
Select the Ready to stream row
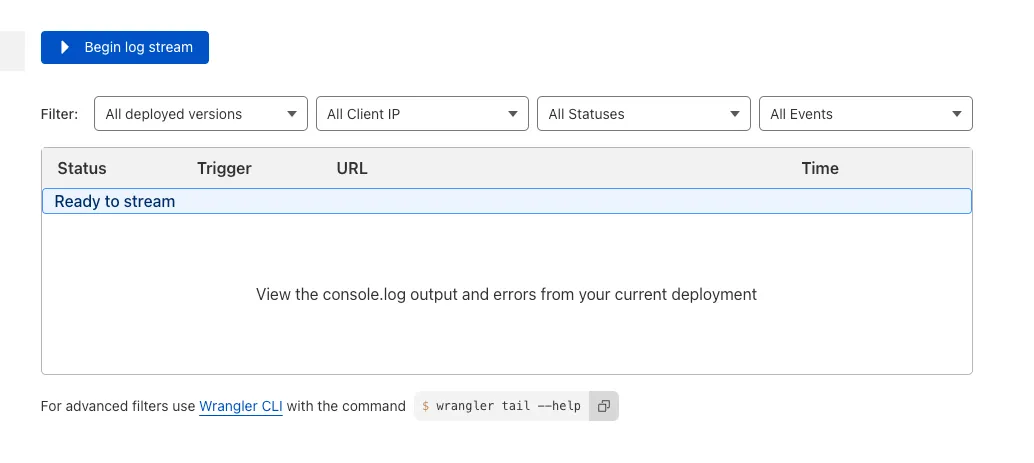click(506, 201)
